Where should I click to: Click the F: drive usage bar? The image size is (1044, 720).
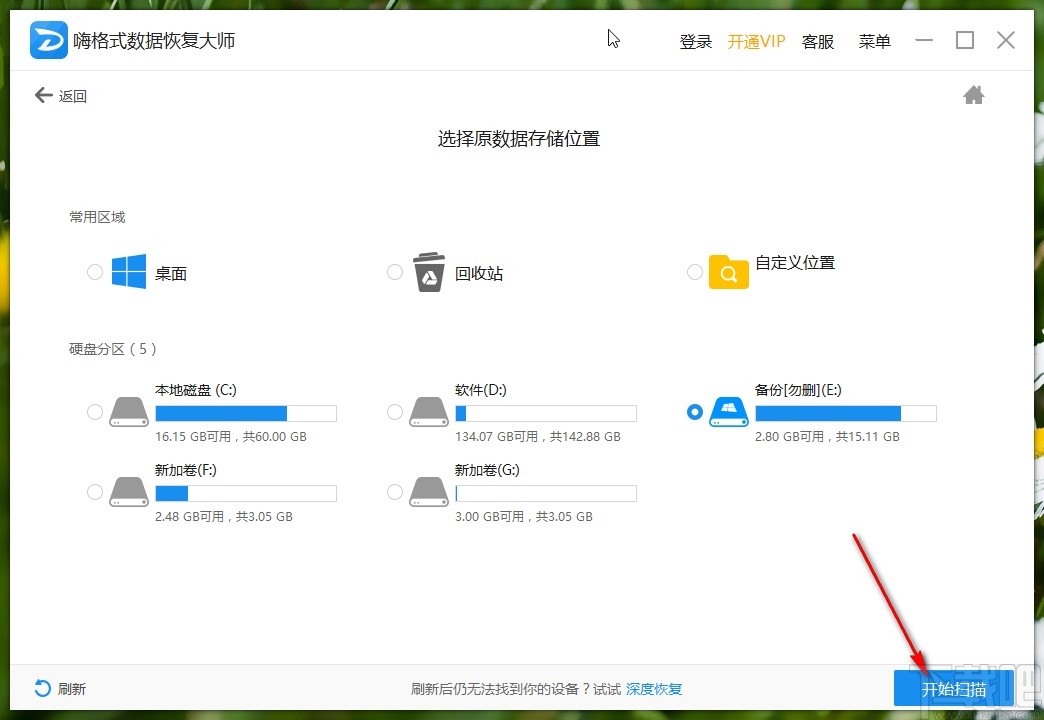tap(246, 493)
